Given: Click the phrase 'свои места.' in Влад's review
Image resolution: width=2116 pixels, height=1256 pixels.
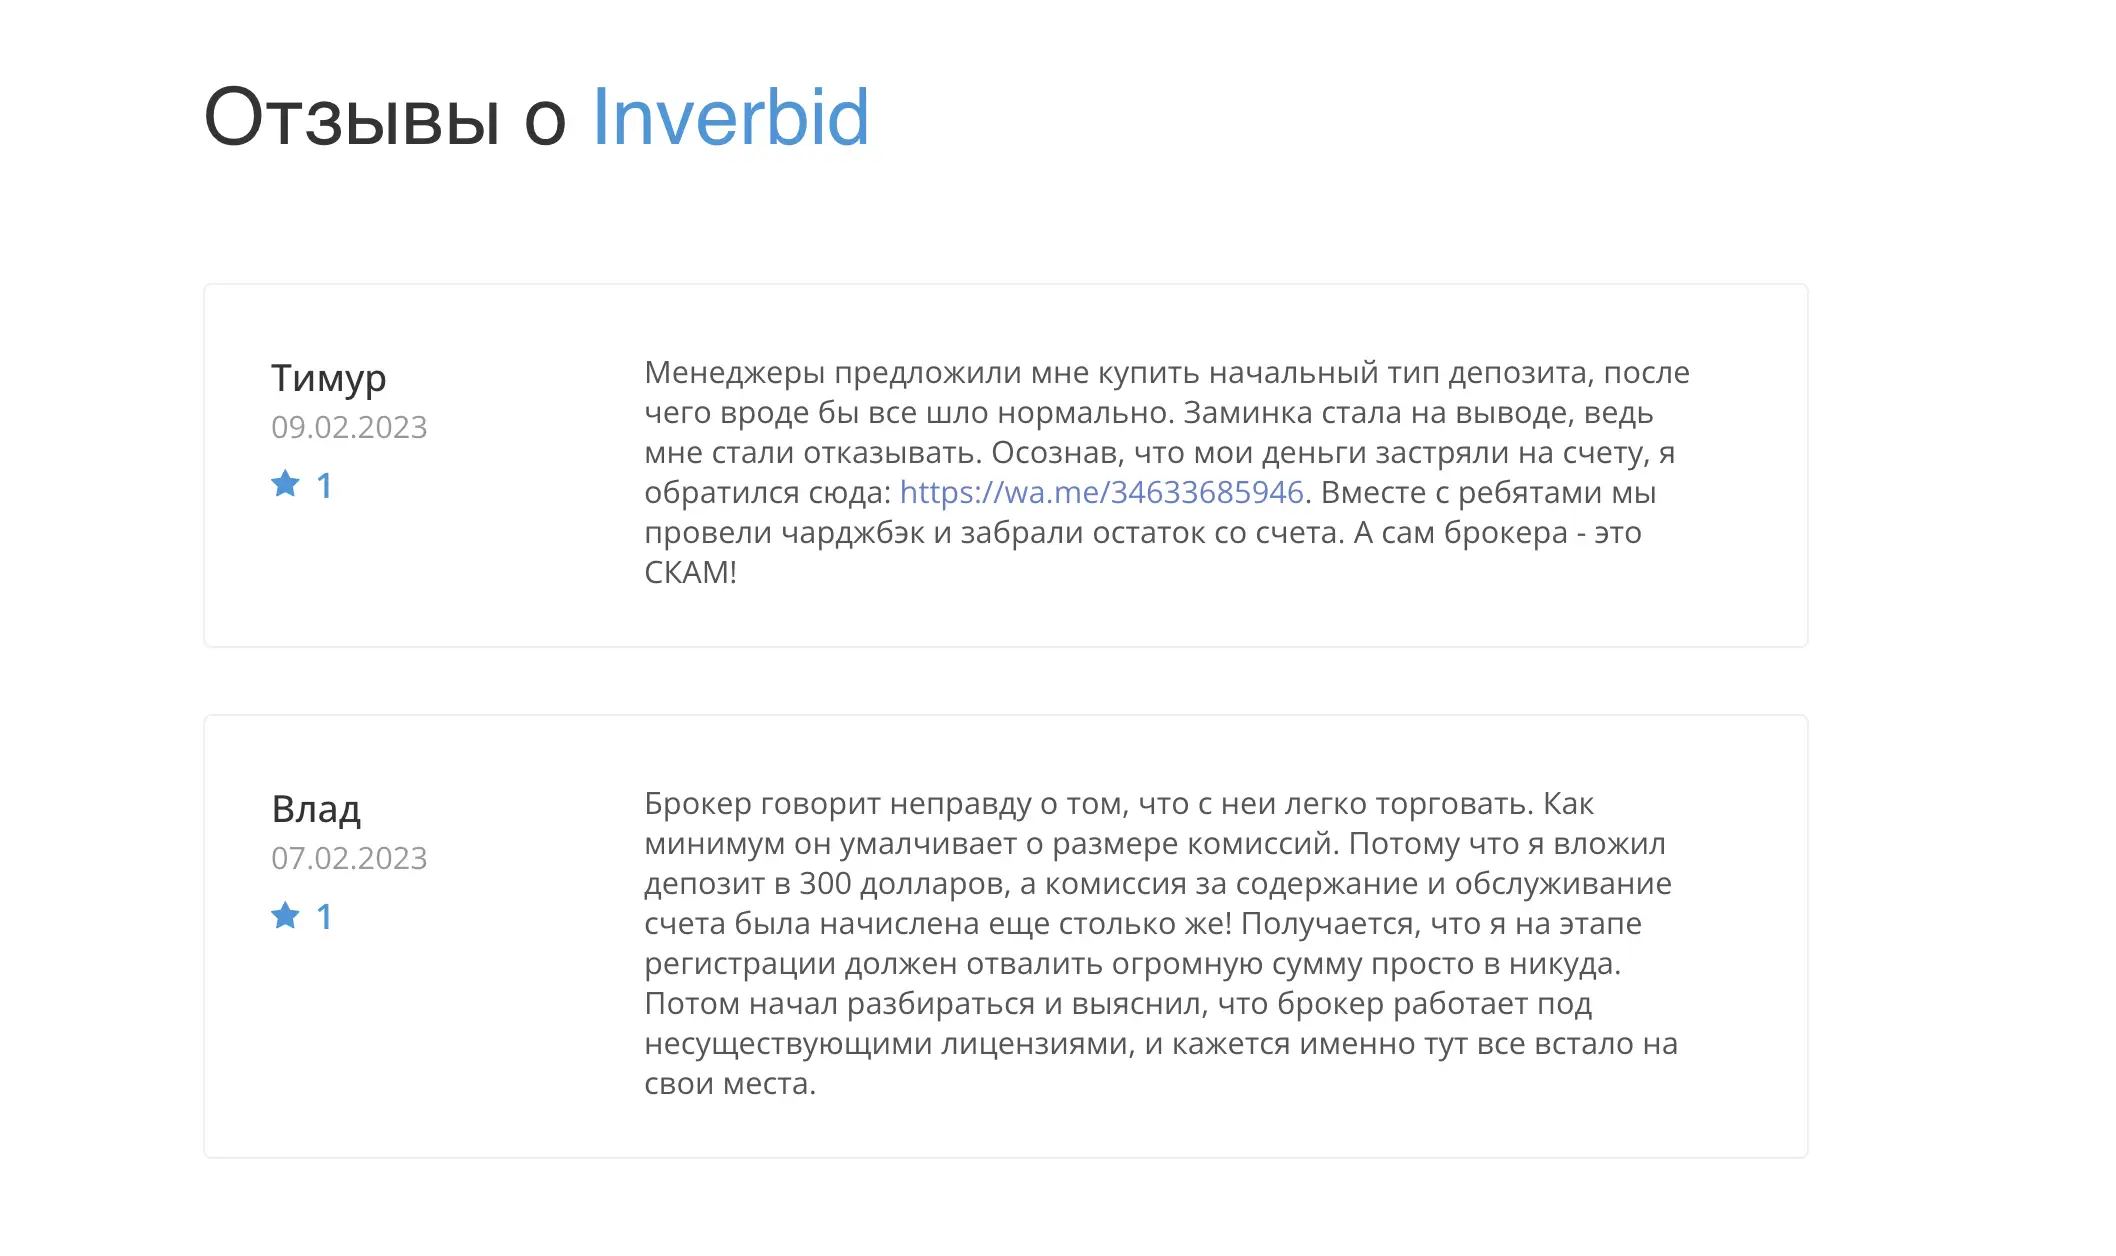Looking at the screenshot, I should coord(730,1083).
